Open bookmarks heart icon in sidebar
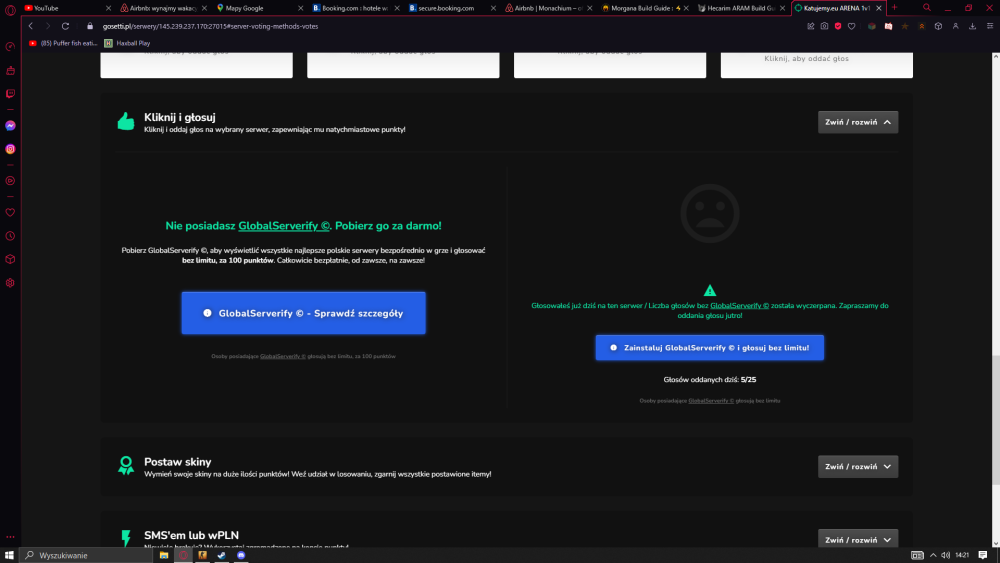 pyautogui.click(x=10, y=212)
